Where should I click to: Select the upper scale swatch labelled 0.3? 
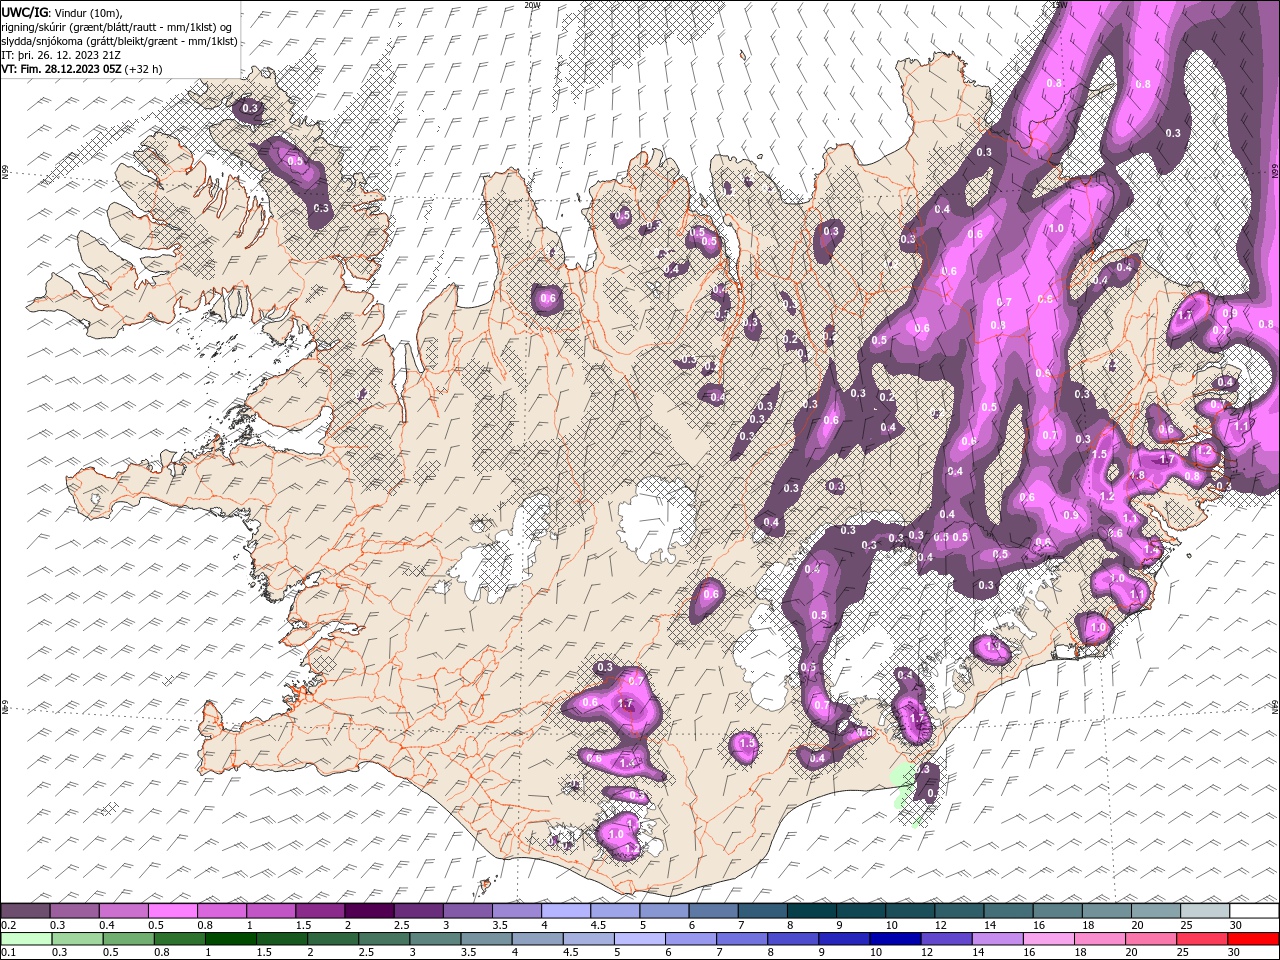point(74,911)
